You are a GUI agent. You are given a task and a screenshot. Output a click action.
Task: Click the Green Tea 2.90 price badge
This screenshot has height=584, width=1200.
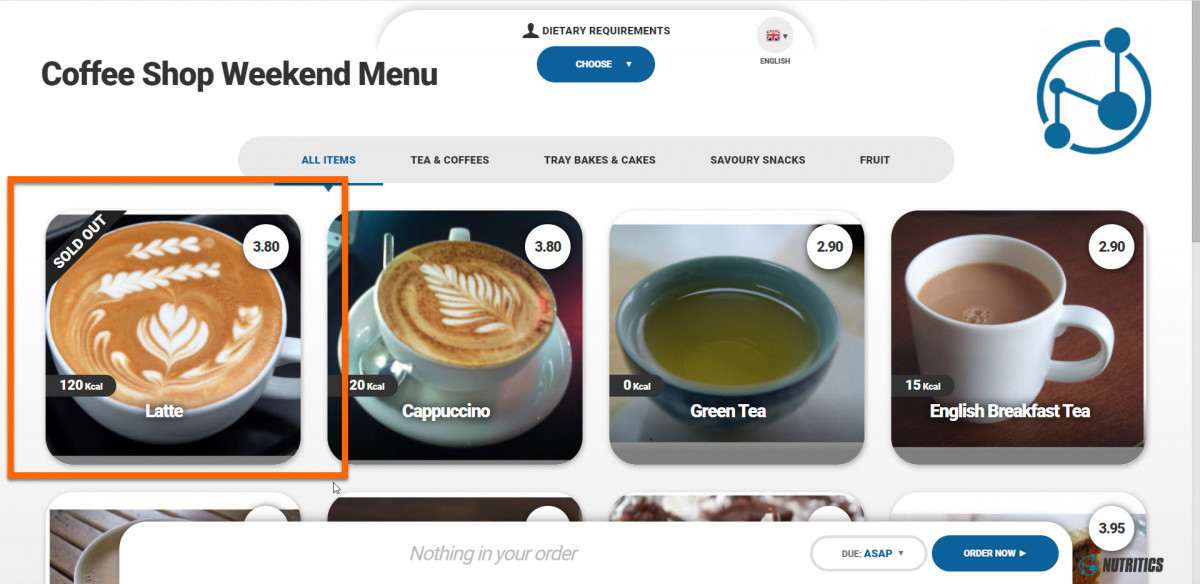830,247
